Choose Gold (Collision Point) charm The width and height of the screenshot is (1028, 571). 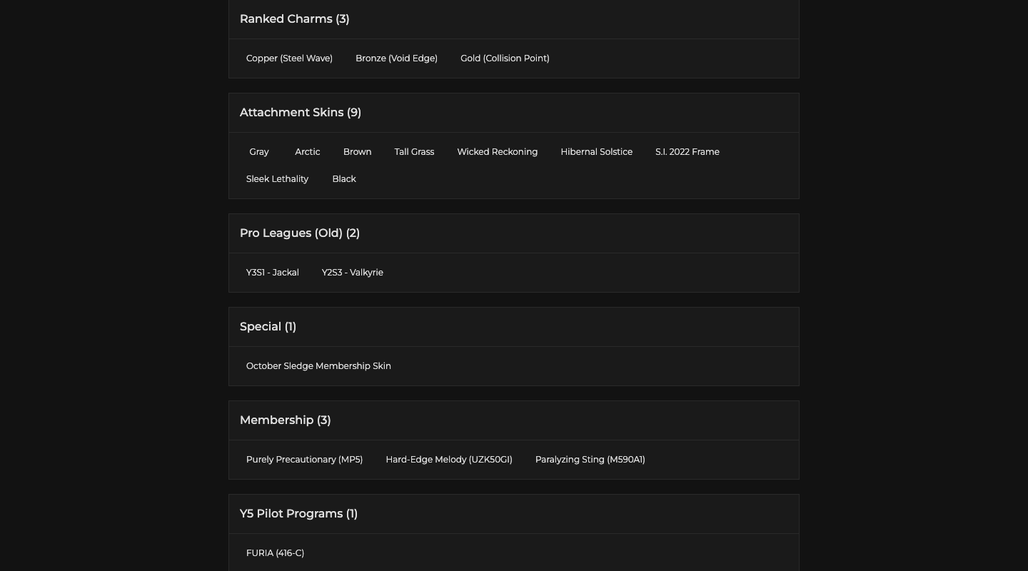pos(505,58)
